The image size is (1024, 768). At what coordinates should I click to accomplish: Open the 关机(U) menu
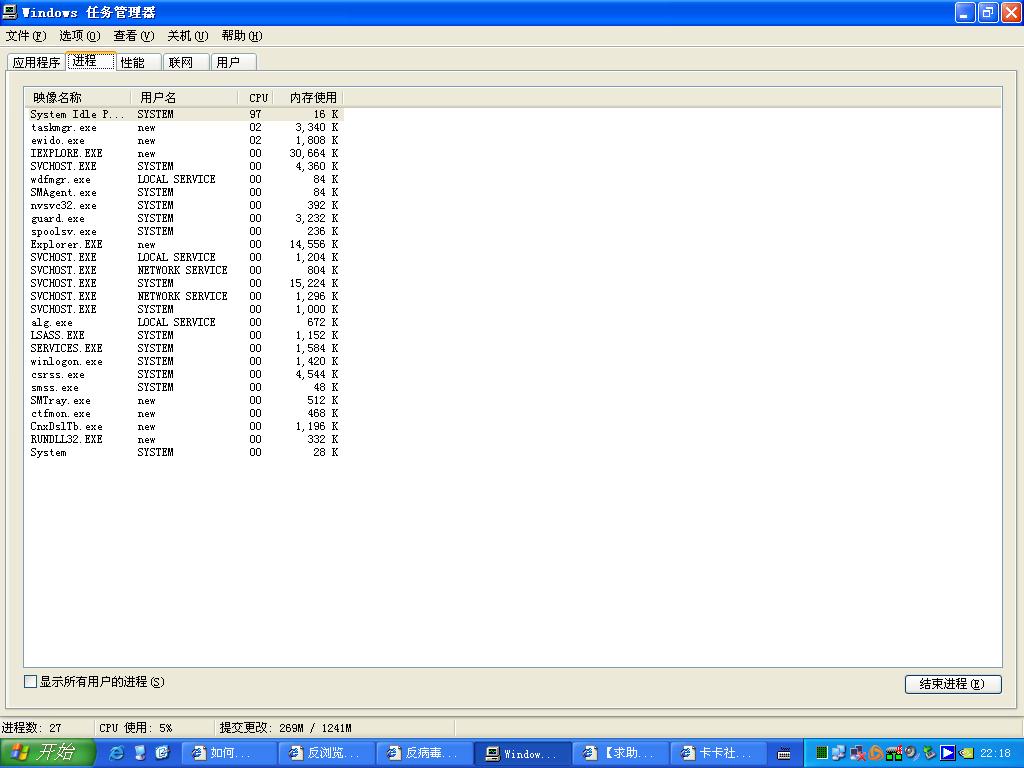[187, 36]
